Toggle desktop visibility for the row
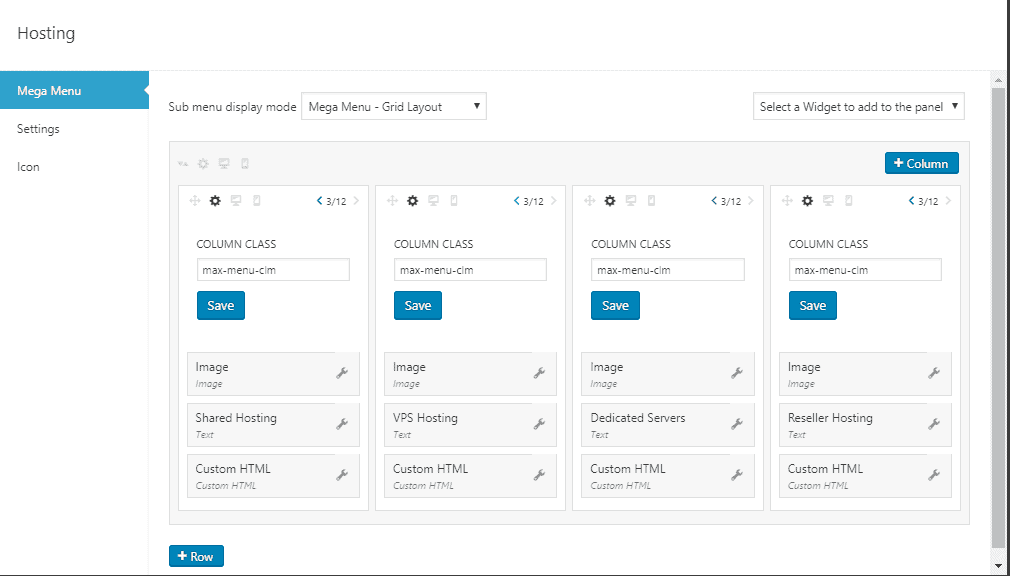1010x576 pixels. (224, 164)
